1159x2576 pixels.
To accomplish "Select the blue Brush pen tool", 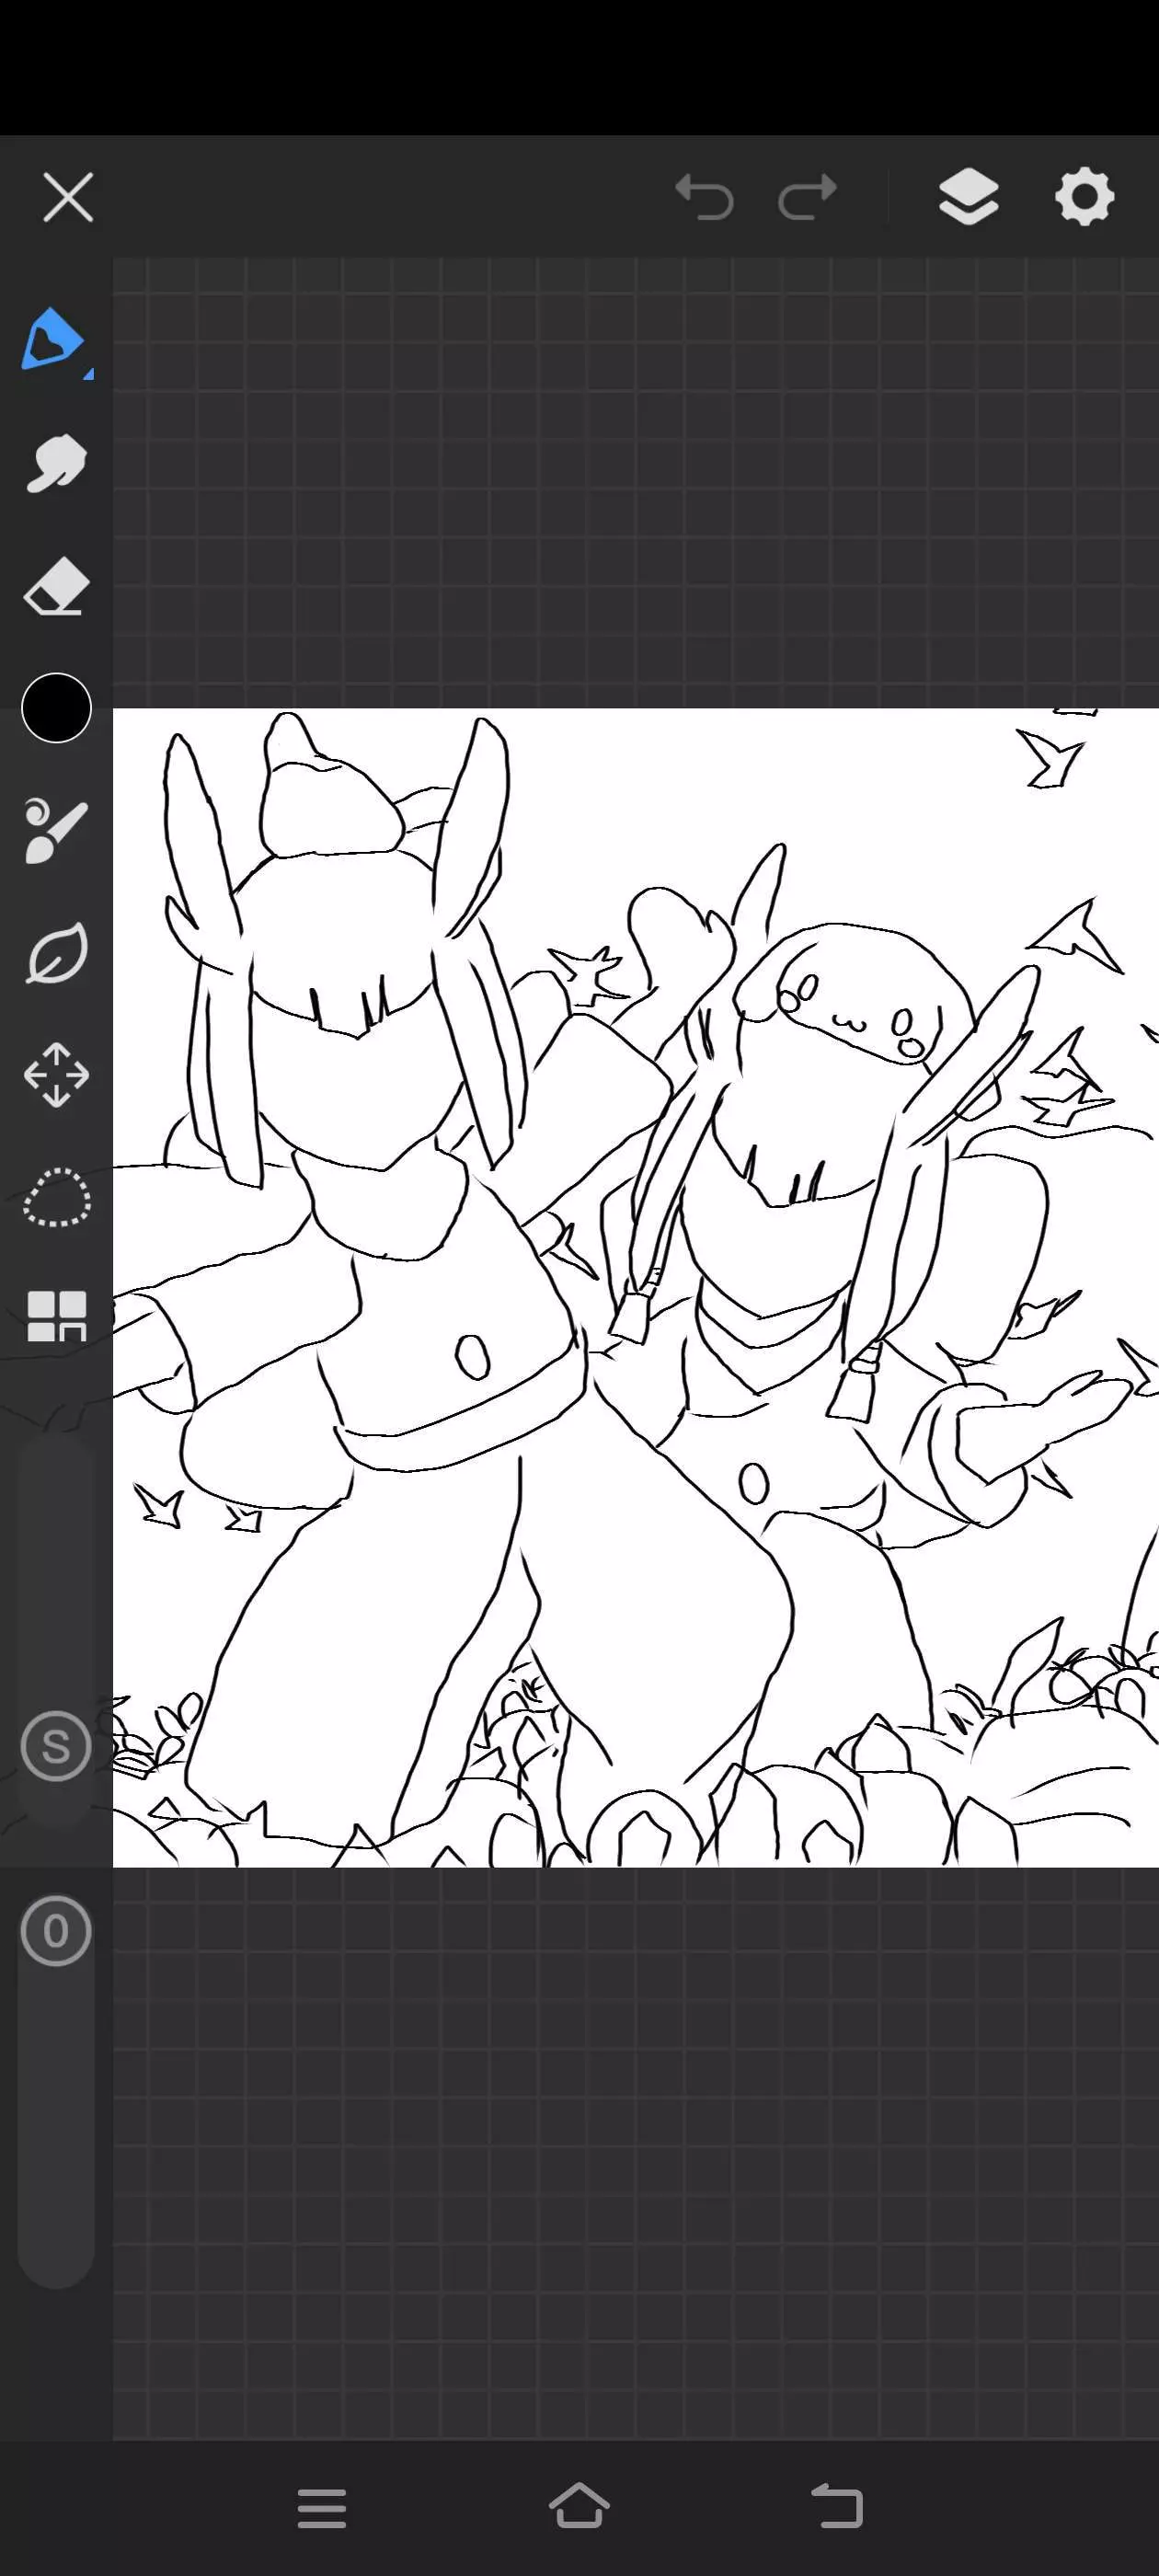I will (52, 340).
